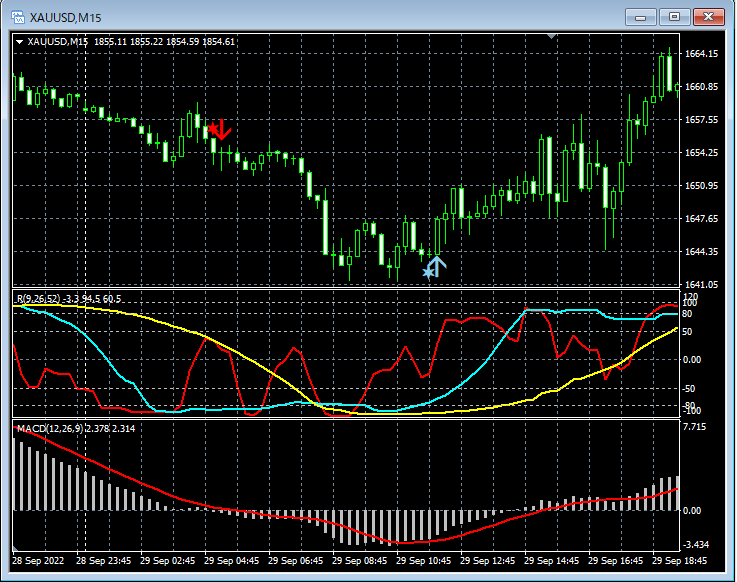This screenshot has width=737, height=582.
Task: Click the -50 level on R indicator scale
Action: click(x=689, y=389)
